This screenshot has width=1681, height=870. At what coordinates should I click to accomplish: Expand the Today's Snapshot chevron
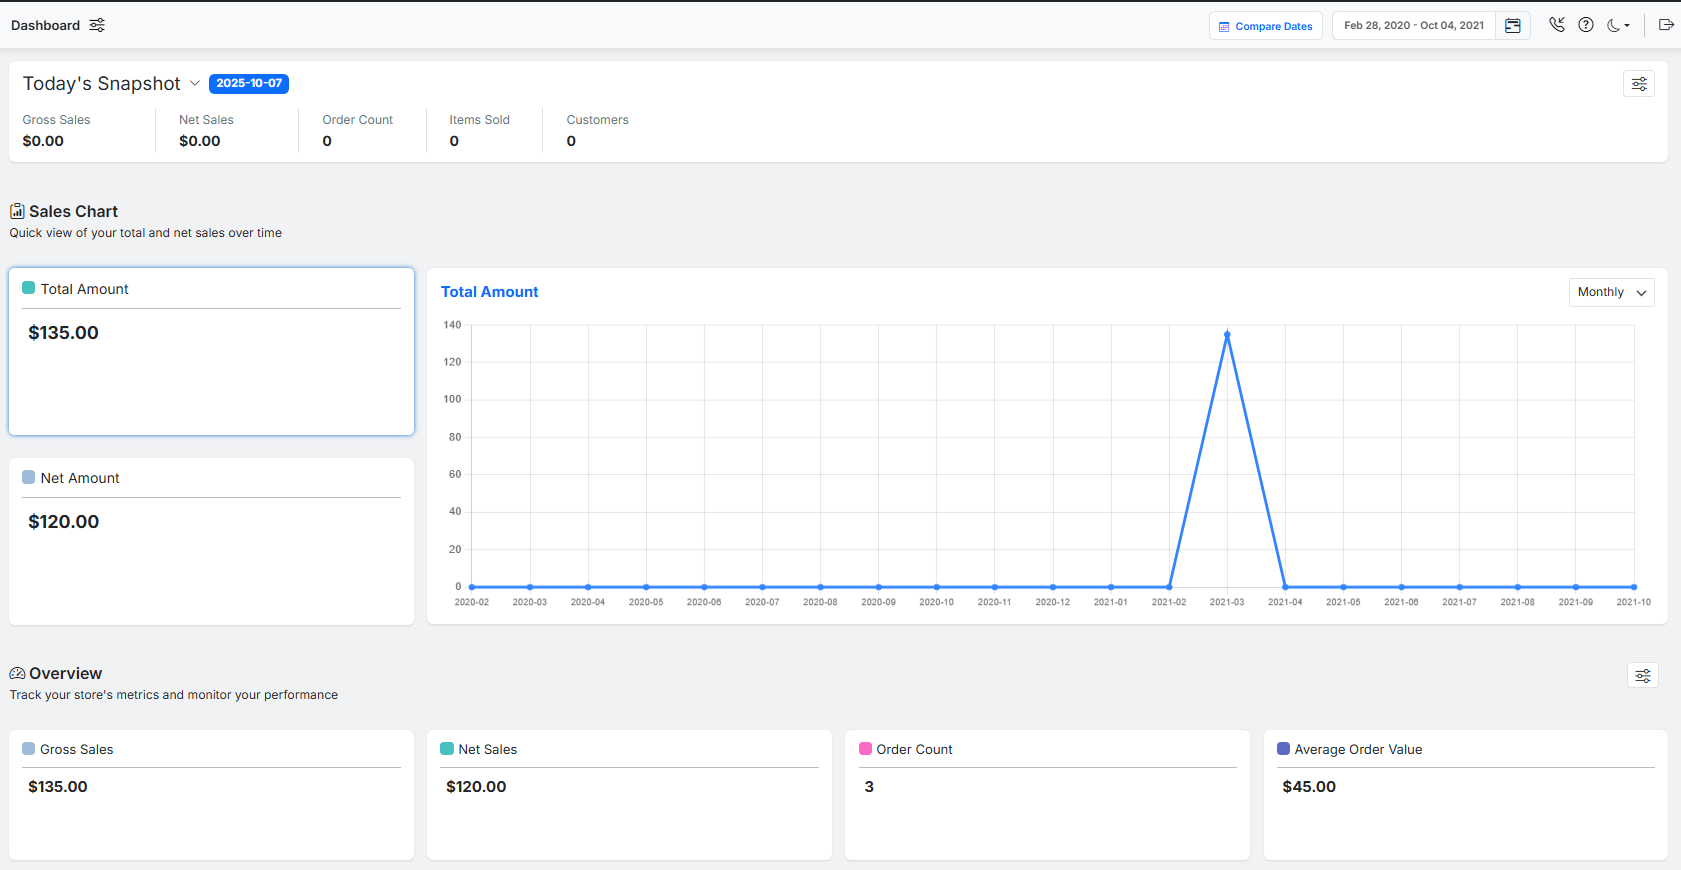coord(195,83)
